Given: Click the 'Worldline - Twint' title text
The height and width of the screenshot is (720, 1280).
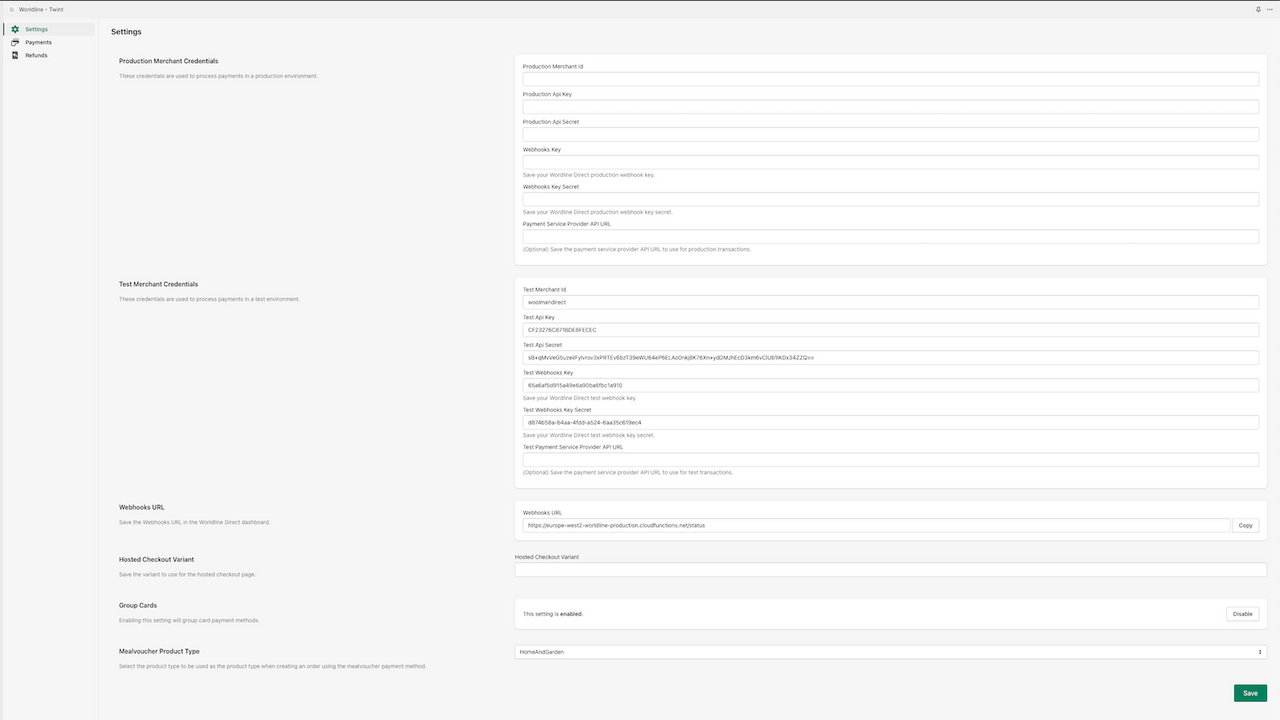Looking at the screenshot, I should coord(41,9).
